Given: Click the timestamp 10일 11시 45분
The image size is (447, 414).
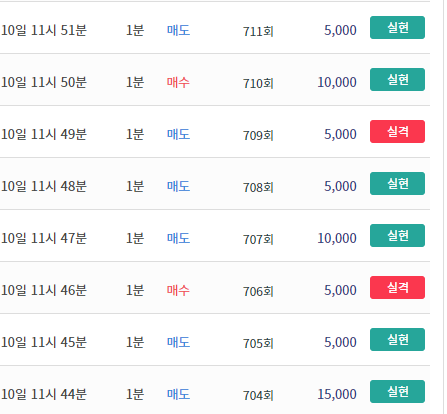Looking at the screenshot, I should 44,342.
